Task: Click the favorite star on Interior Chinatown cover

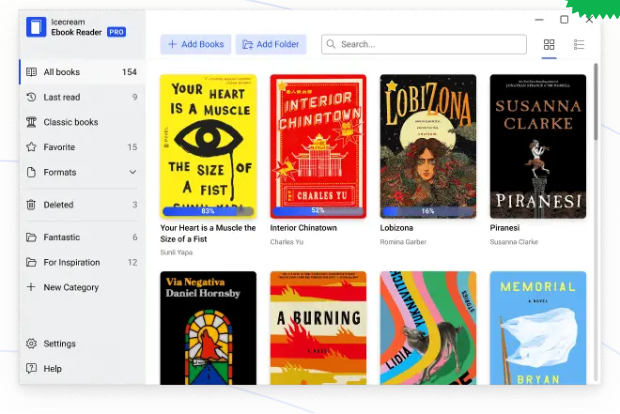Action: [x=282, y=86]
